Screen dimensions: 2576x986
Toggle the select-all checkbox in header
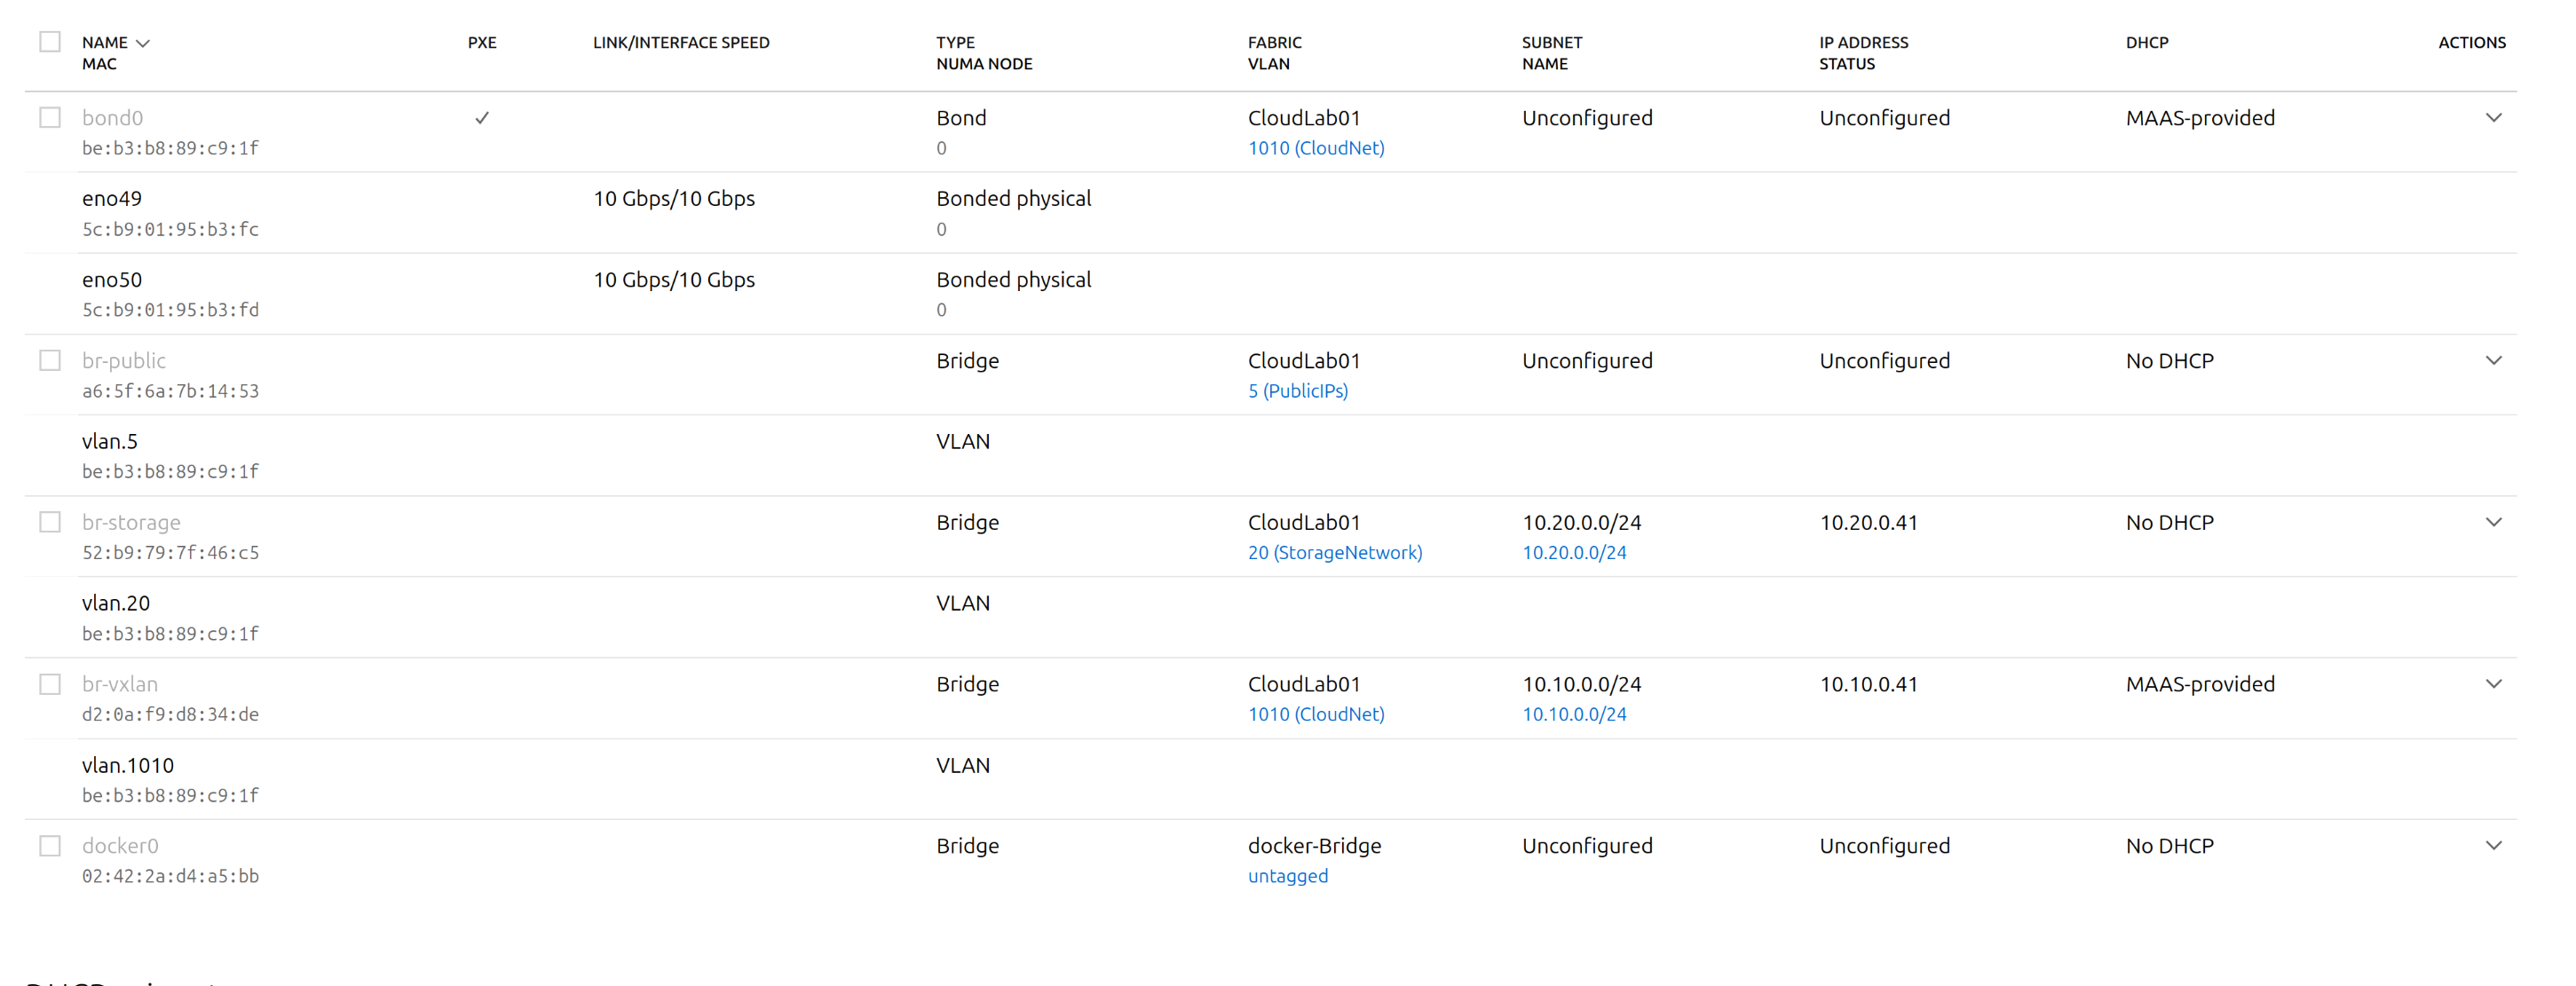[x=50, y=42]
